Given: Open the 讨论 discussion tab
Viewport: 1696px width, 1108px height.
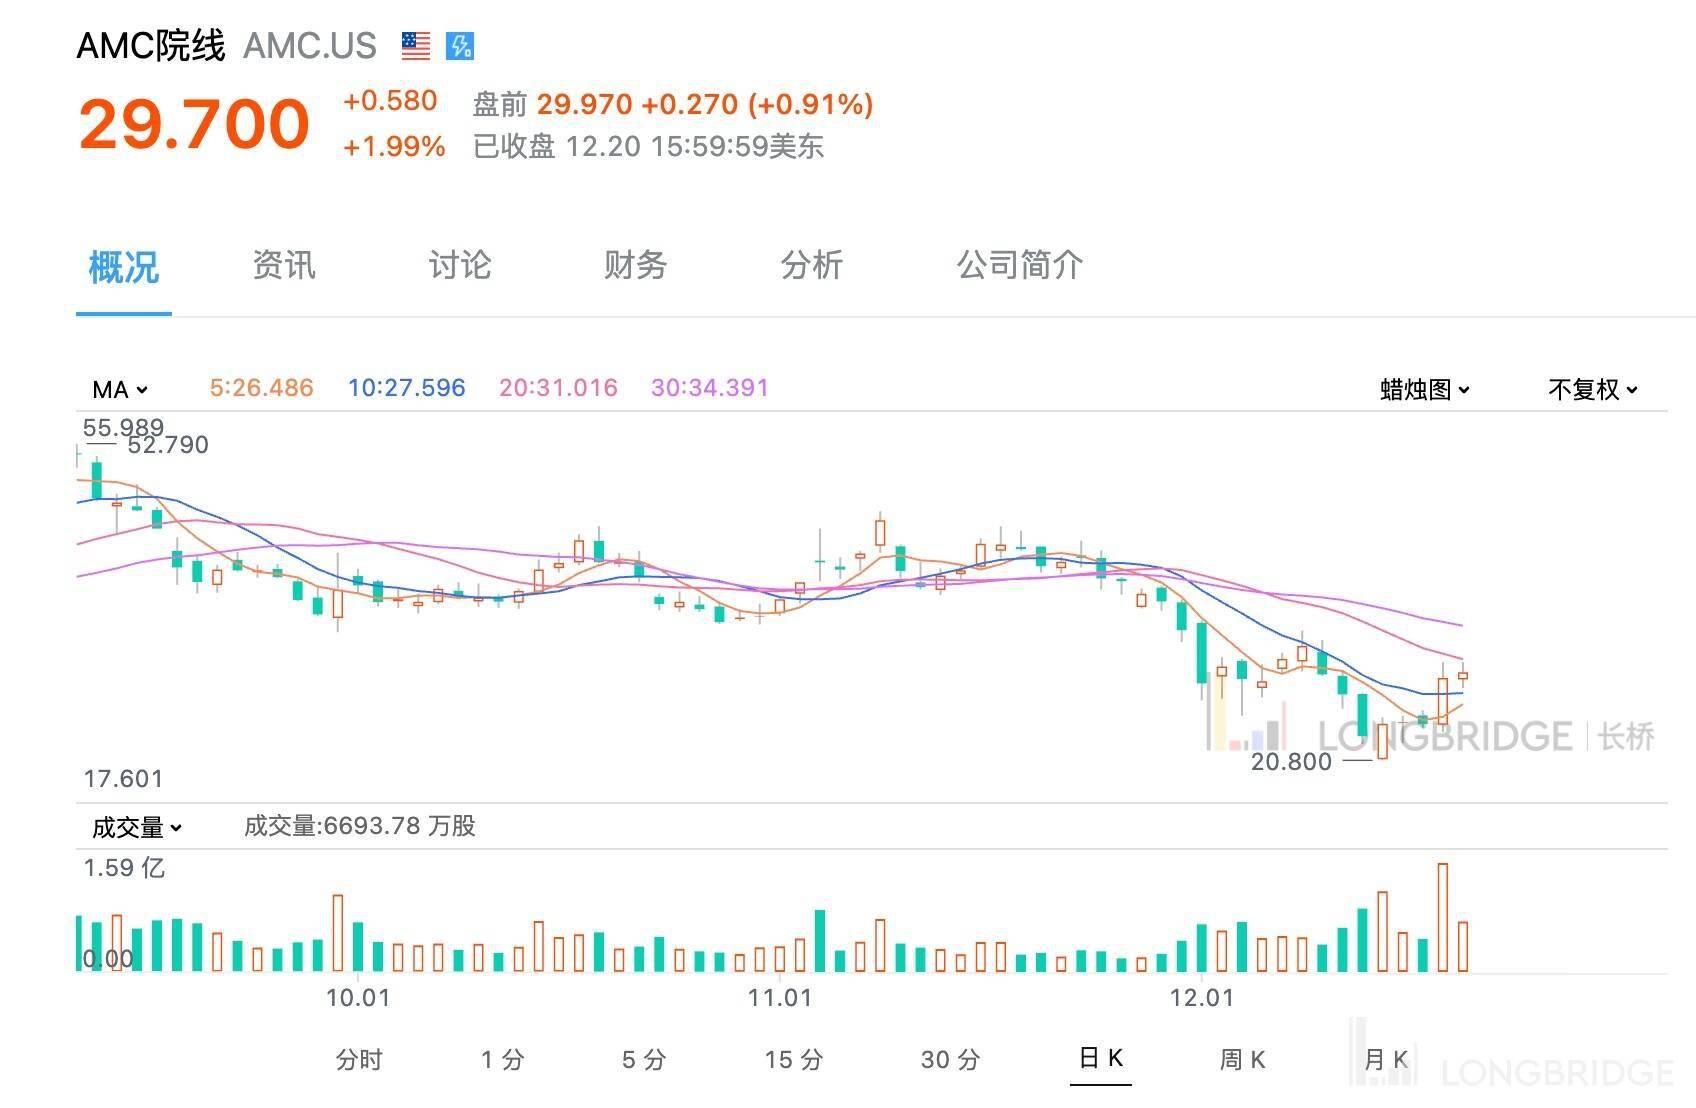Looking at the screenshot, I should click(x=460, y=267).
